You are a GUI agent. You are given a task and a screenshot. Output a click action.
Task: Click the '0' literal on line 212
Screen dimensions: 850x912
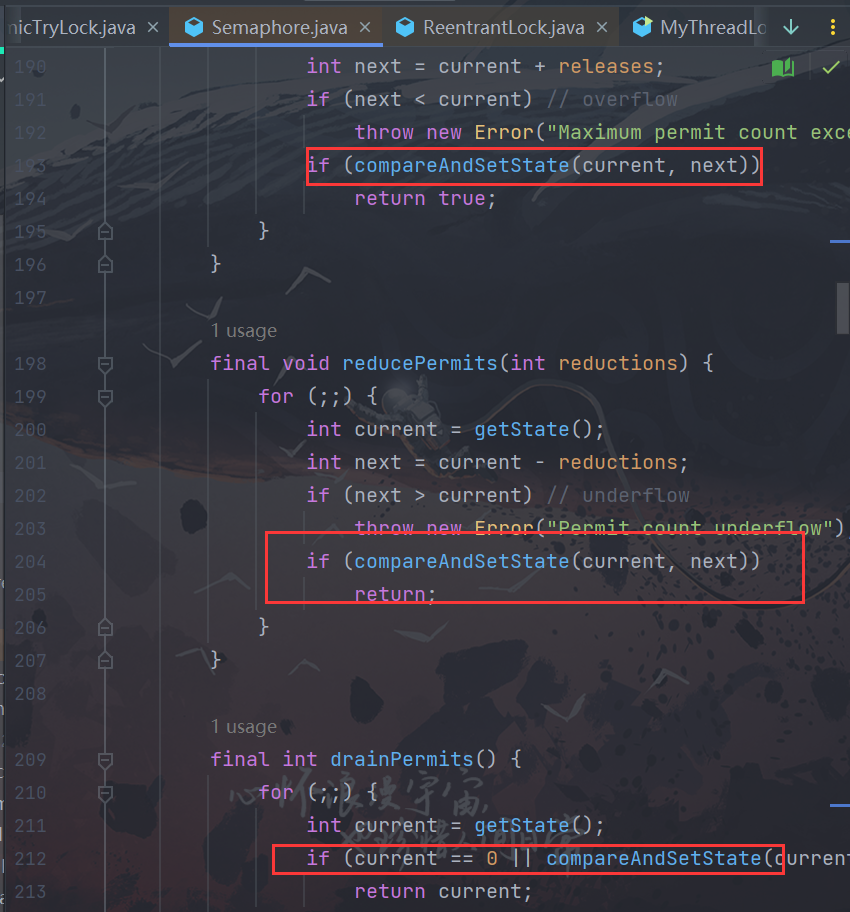click(492, 858)
